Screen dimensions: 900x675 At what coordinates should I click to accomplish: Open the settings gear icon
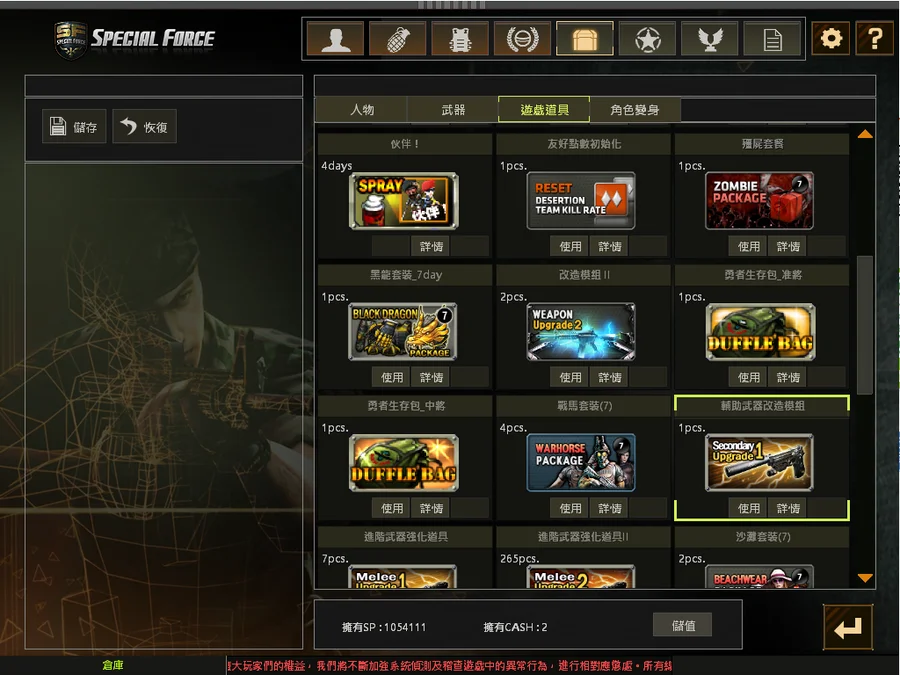click(831, 39)
